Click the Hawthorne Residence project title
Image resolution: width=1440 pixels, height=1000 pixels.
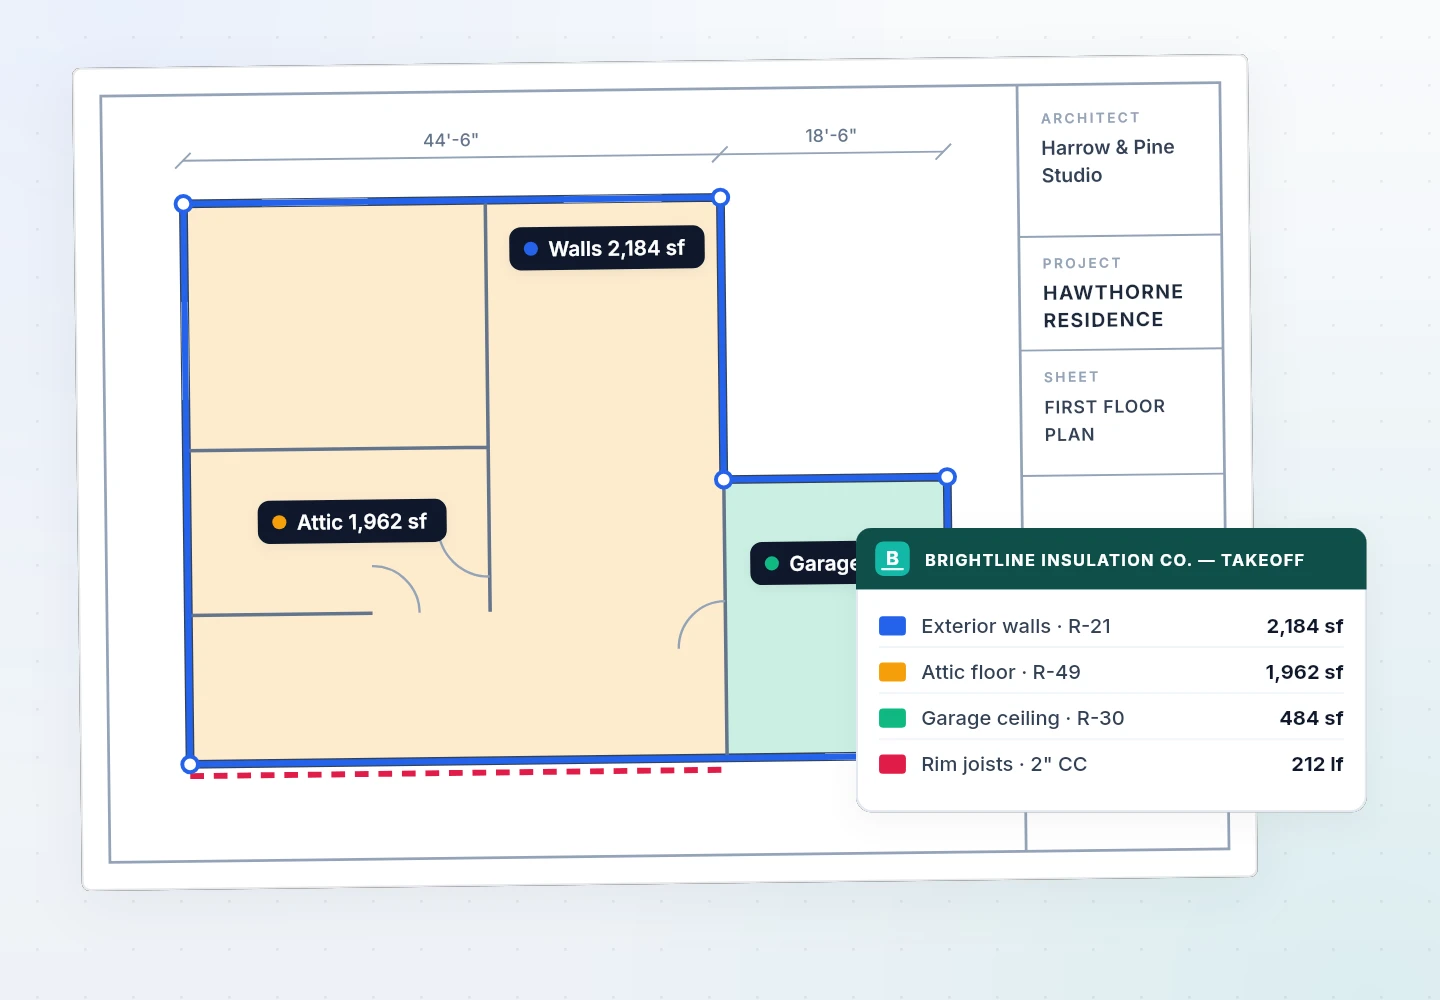click(x=1113, y=306)
